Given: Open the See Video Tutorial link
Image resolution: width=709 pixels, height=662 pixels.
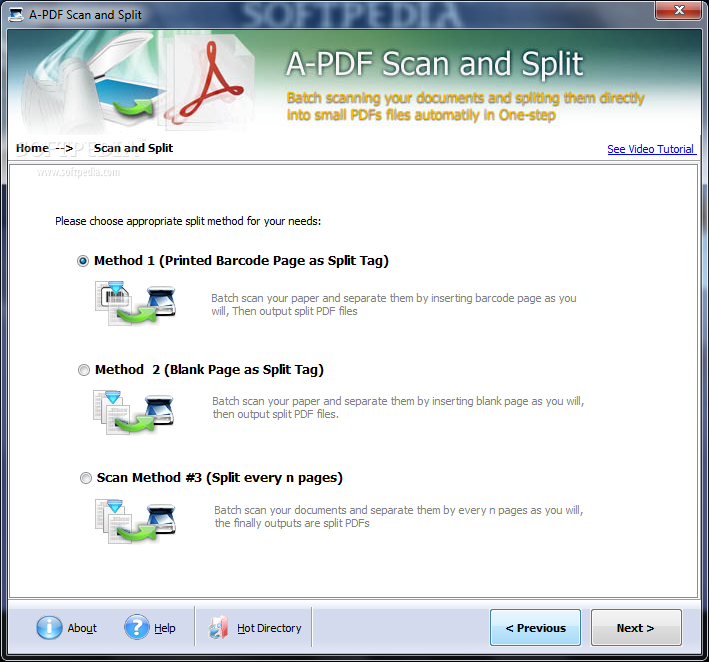Looking at the screenshot, I should 650,149.
